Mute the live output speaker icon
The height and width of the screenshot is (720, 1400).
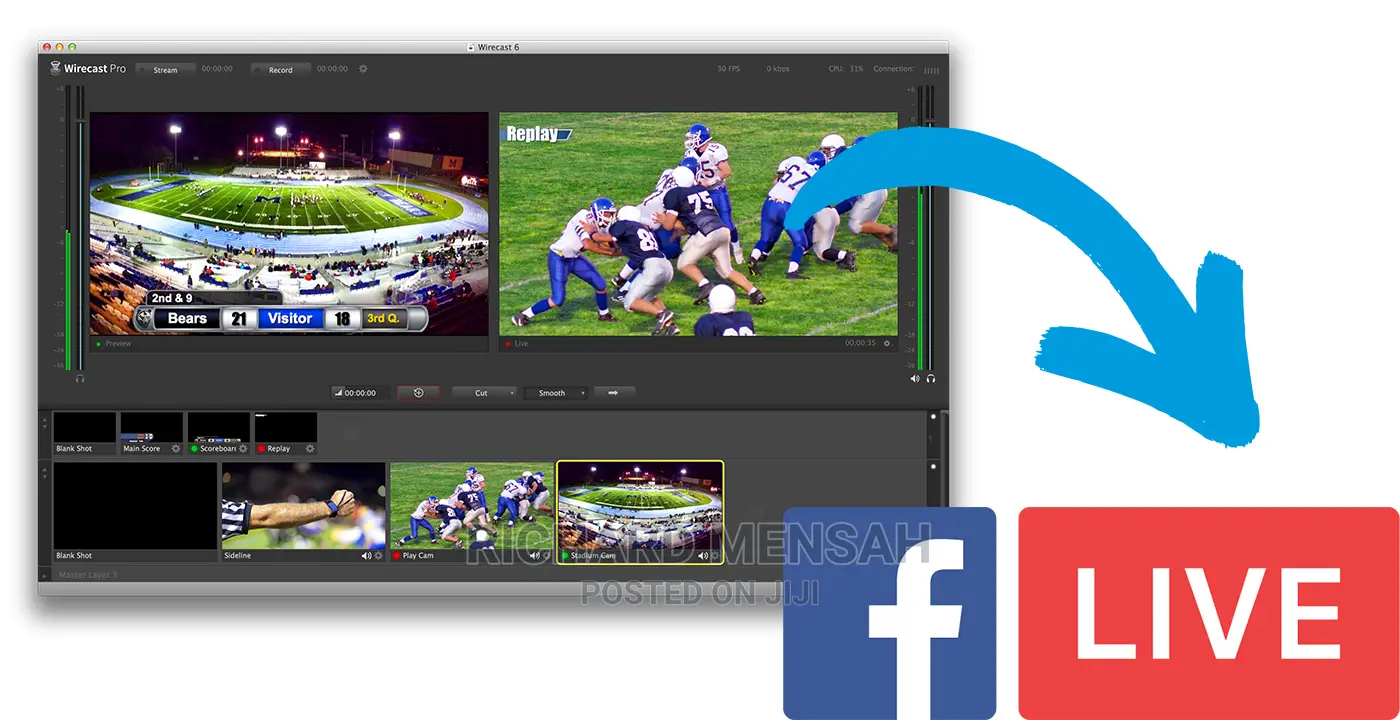pos(915,379)
